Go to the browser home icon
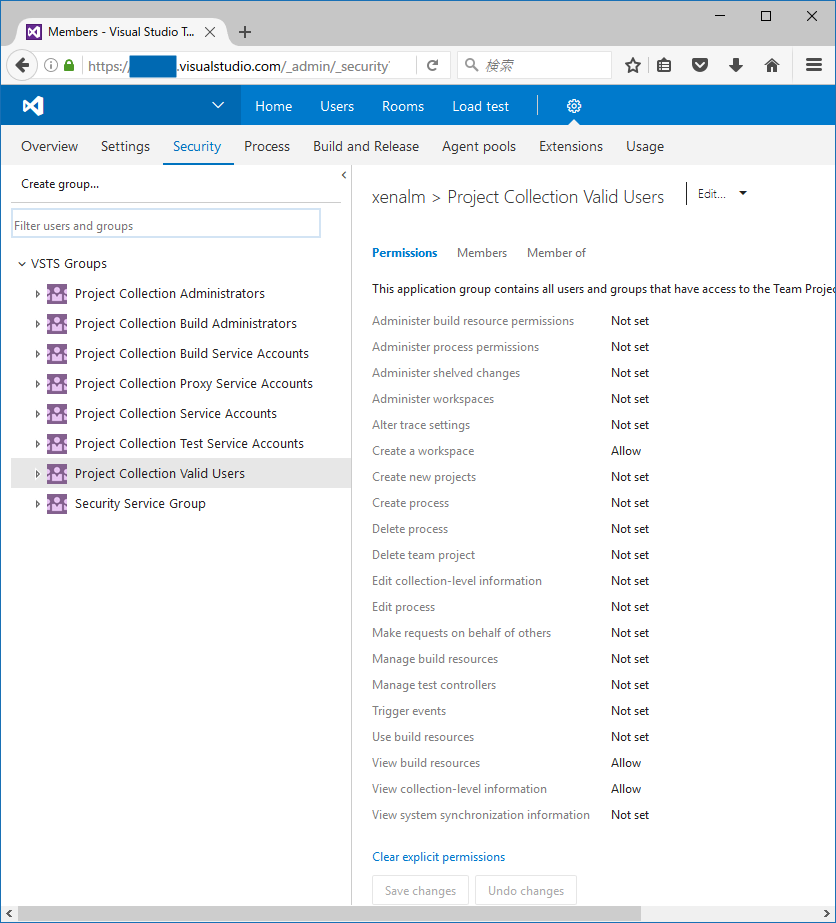The height and width of the screenshot is (923, 836). tap(772, 65)
